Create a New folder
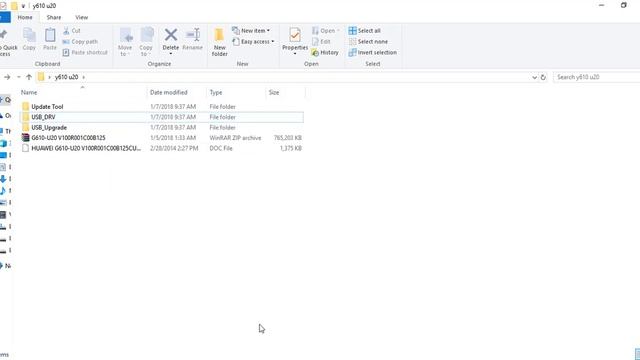Screen dimensions: 640x360 pyautogui.click(x=220, y=42)
